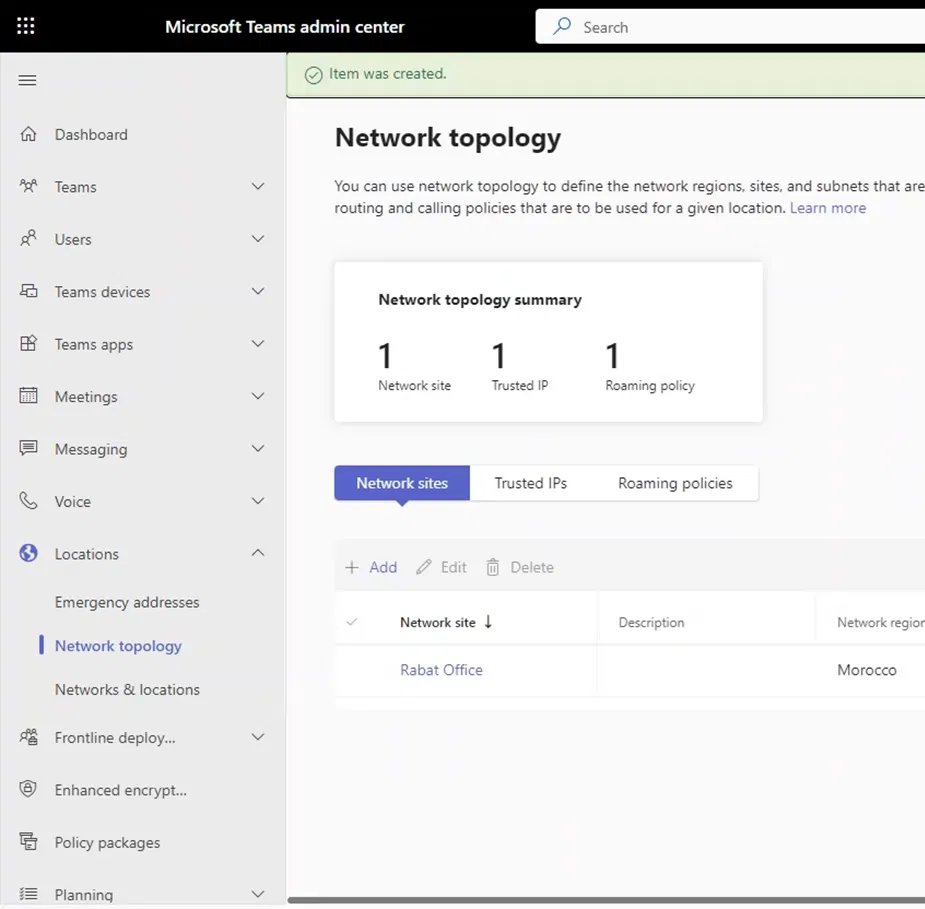Click Add to create a network site
This screenshot has height=909, width=925.
[x=371, y=567]
